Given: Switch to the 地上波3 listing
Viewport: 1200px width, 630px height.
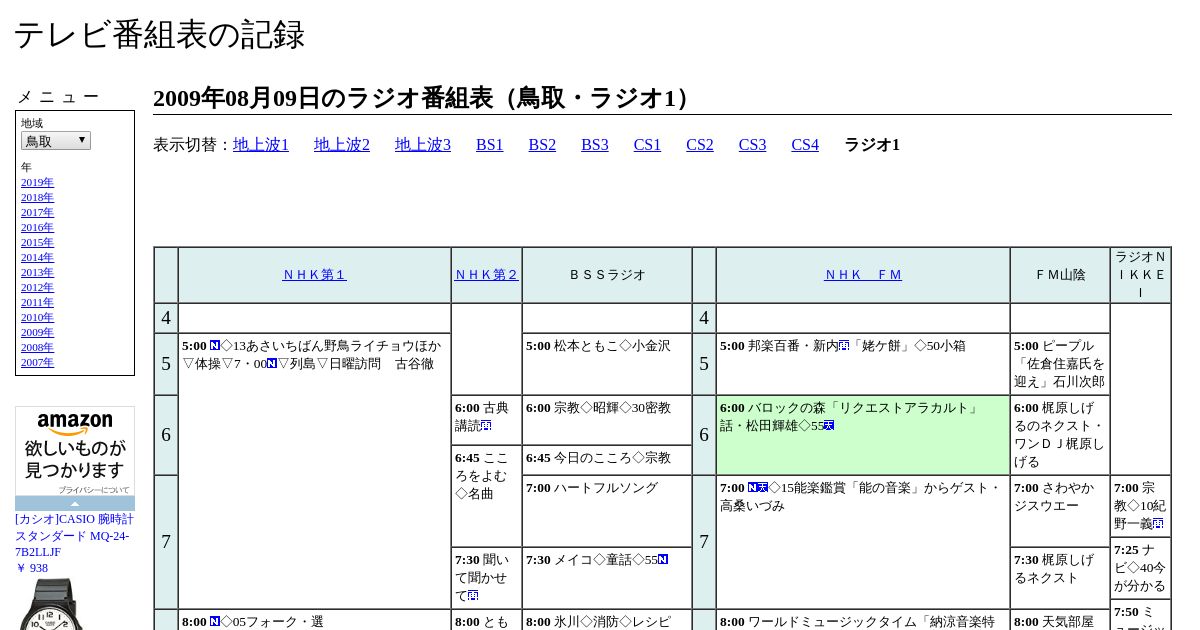Looking at the screenshot, I should coord(423,145).
